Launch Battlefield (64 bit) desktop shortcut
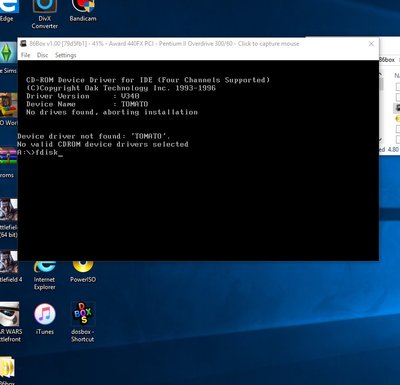This screenshot has width=400, height=385. [x=9, y=218]
